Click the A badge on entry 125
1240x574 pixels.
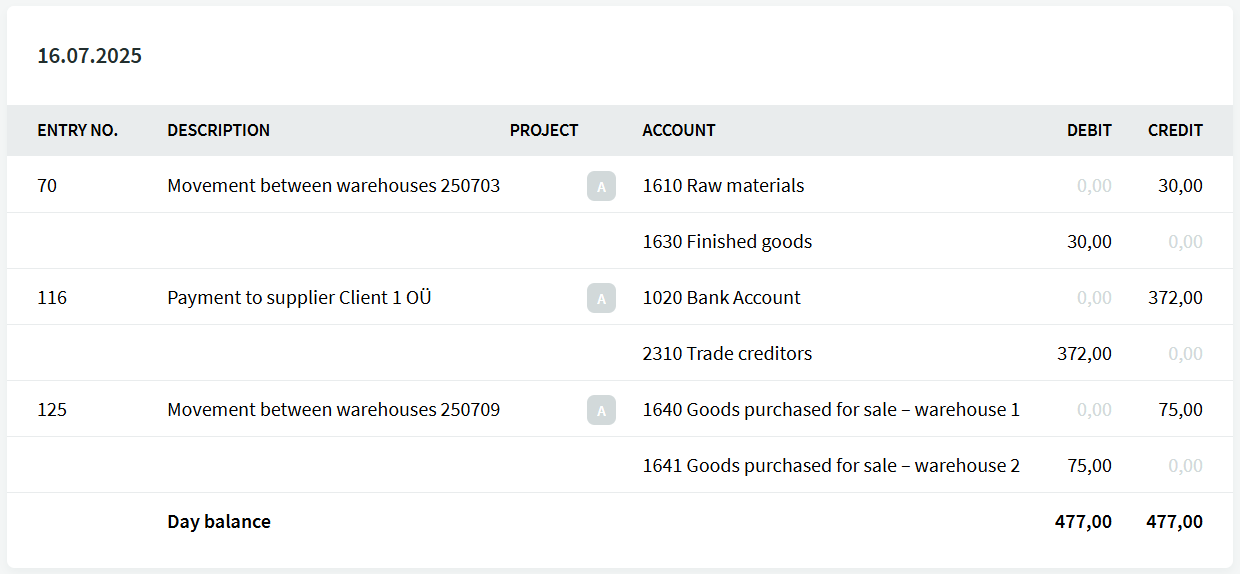[x=601, y=410]
